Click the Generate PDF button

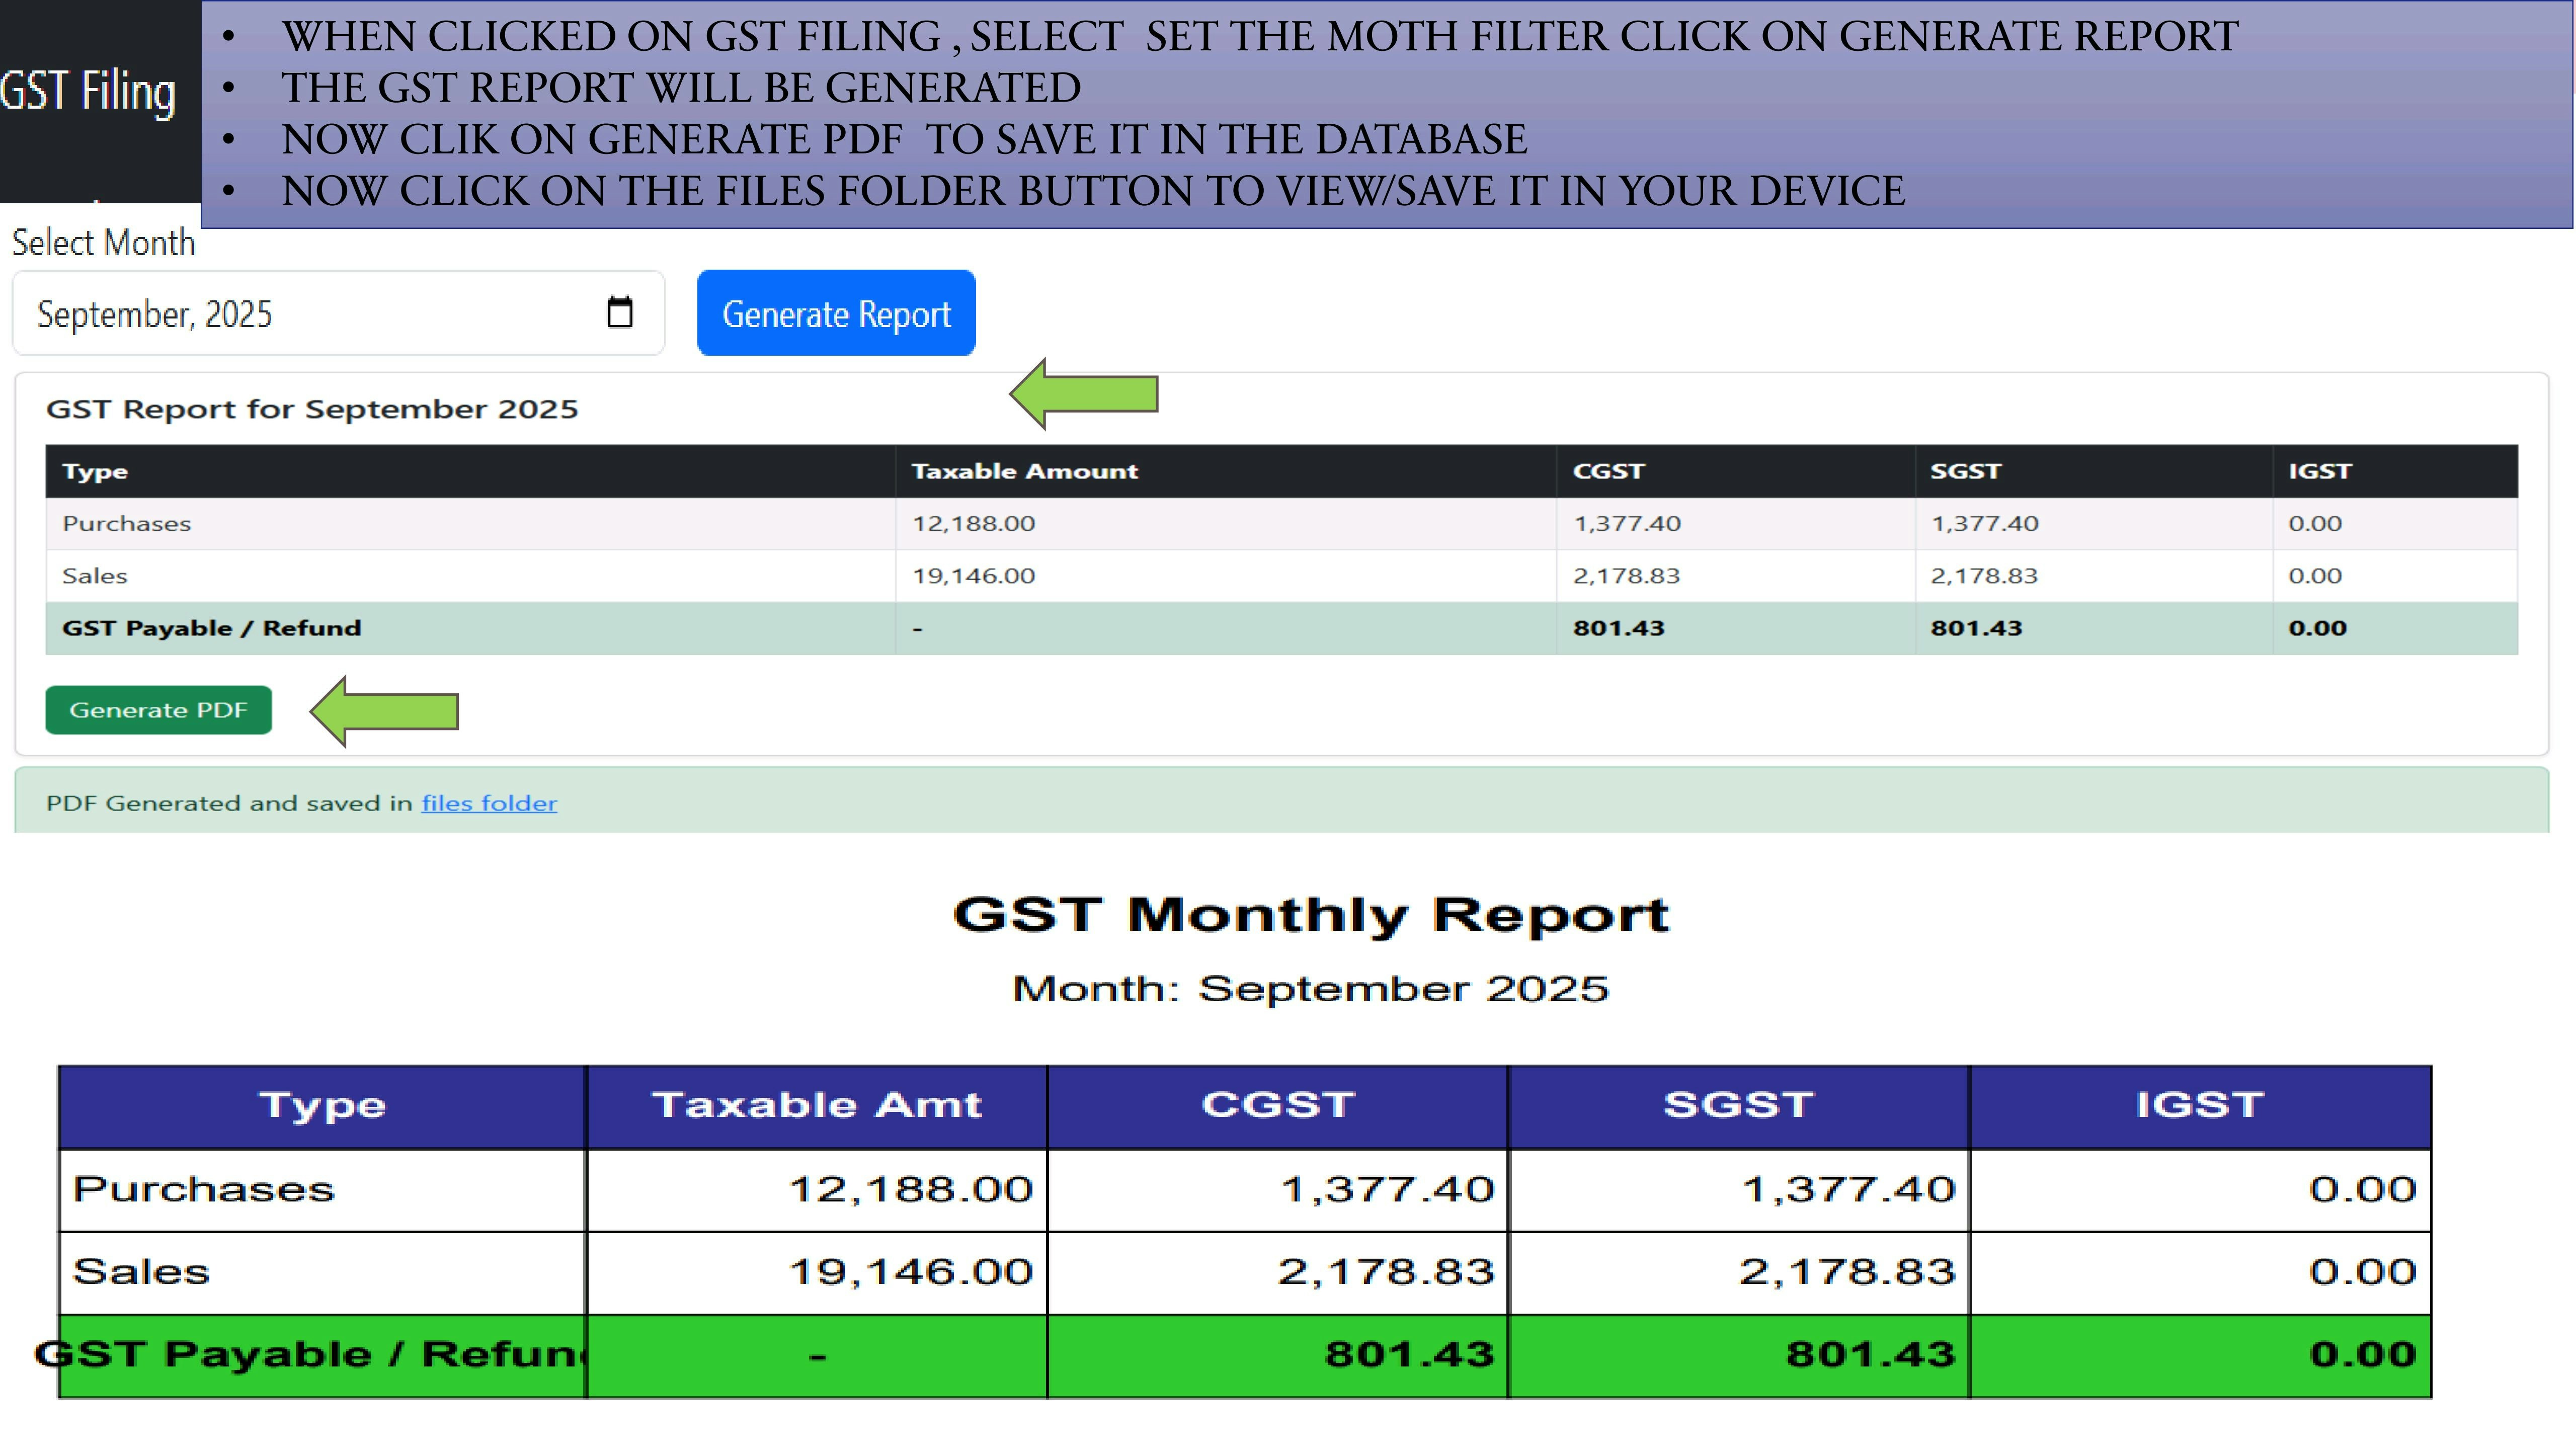[158, 710]
